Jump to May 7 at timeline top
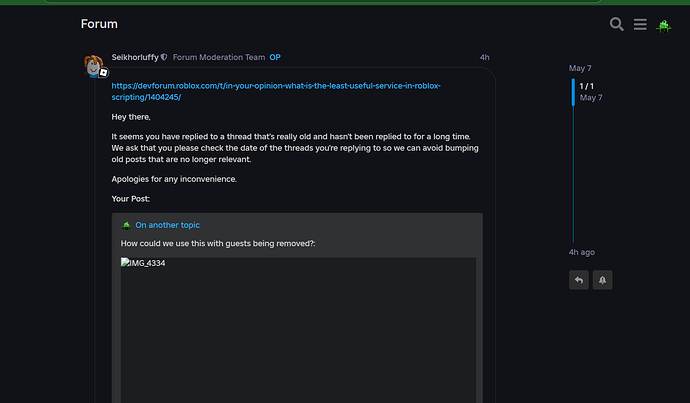 point(580,68)
